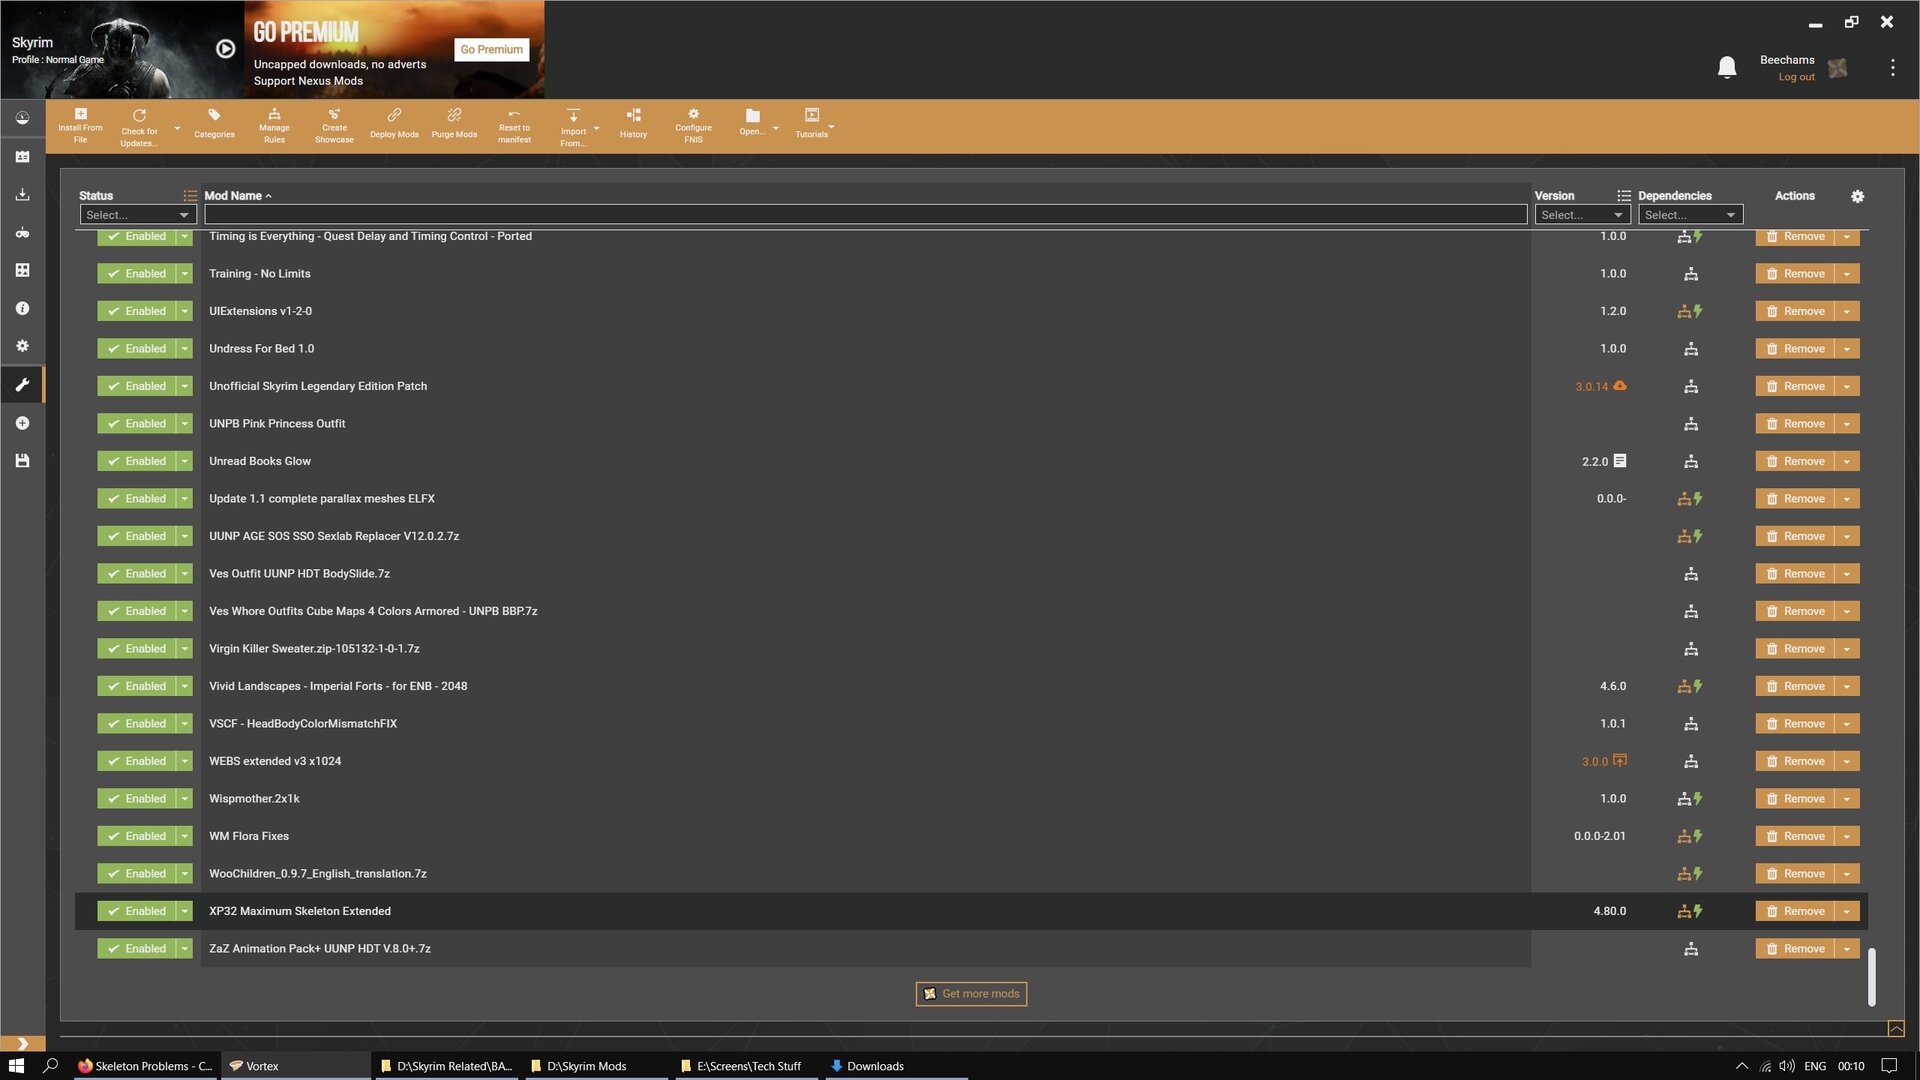1920x1080 pixels.
Task: Disable Undress For Bed 1.0
Action: (137, 349)
